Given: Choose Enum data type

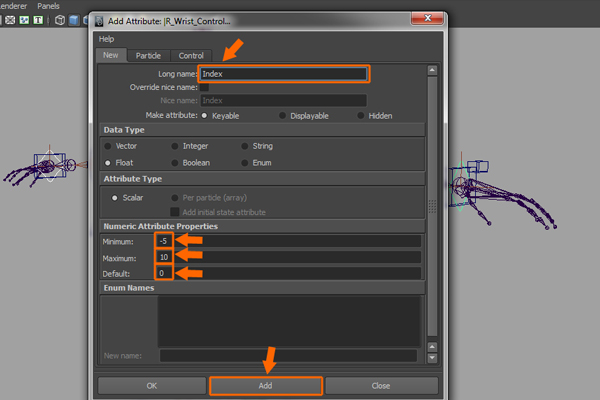Looking at the screenshot, I should [x=245, y=163].
